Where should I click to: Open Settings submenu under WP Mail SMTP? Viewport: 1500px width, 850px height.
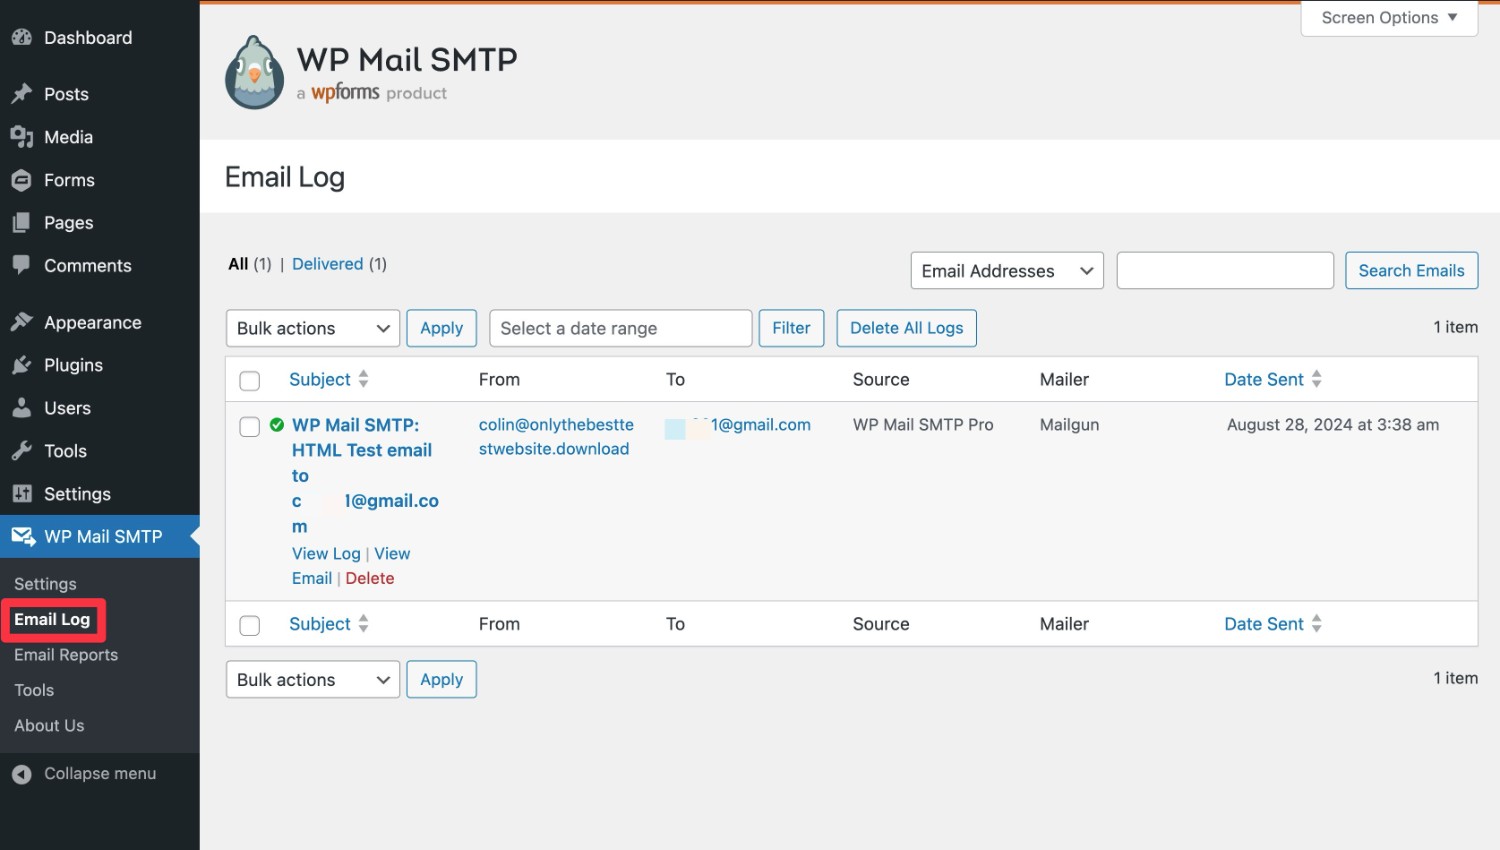(x=45, y=584)
